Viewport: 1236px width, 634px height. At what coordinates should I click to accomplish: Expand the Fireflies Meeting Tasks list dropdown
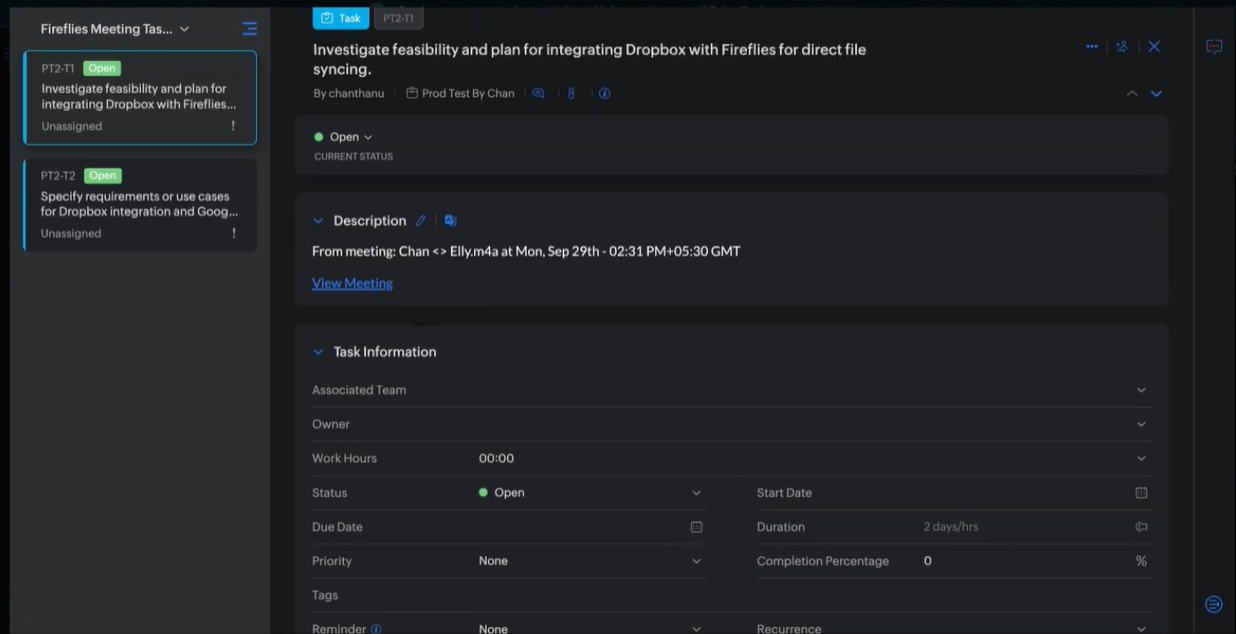click(184, 30)
